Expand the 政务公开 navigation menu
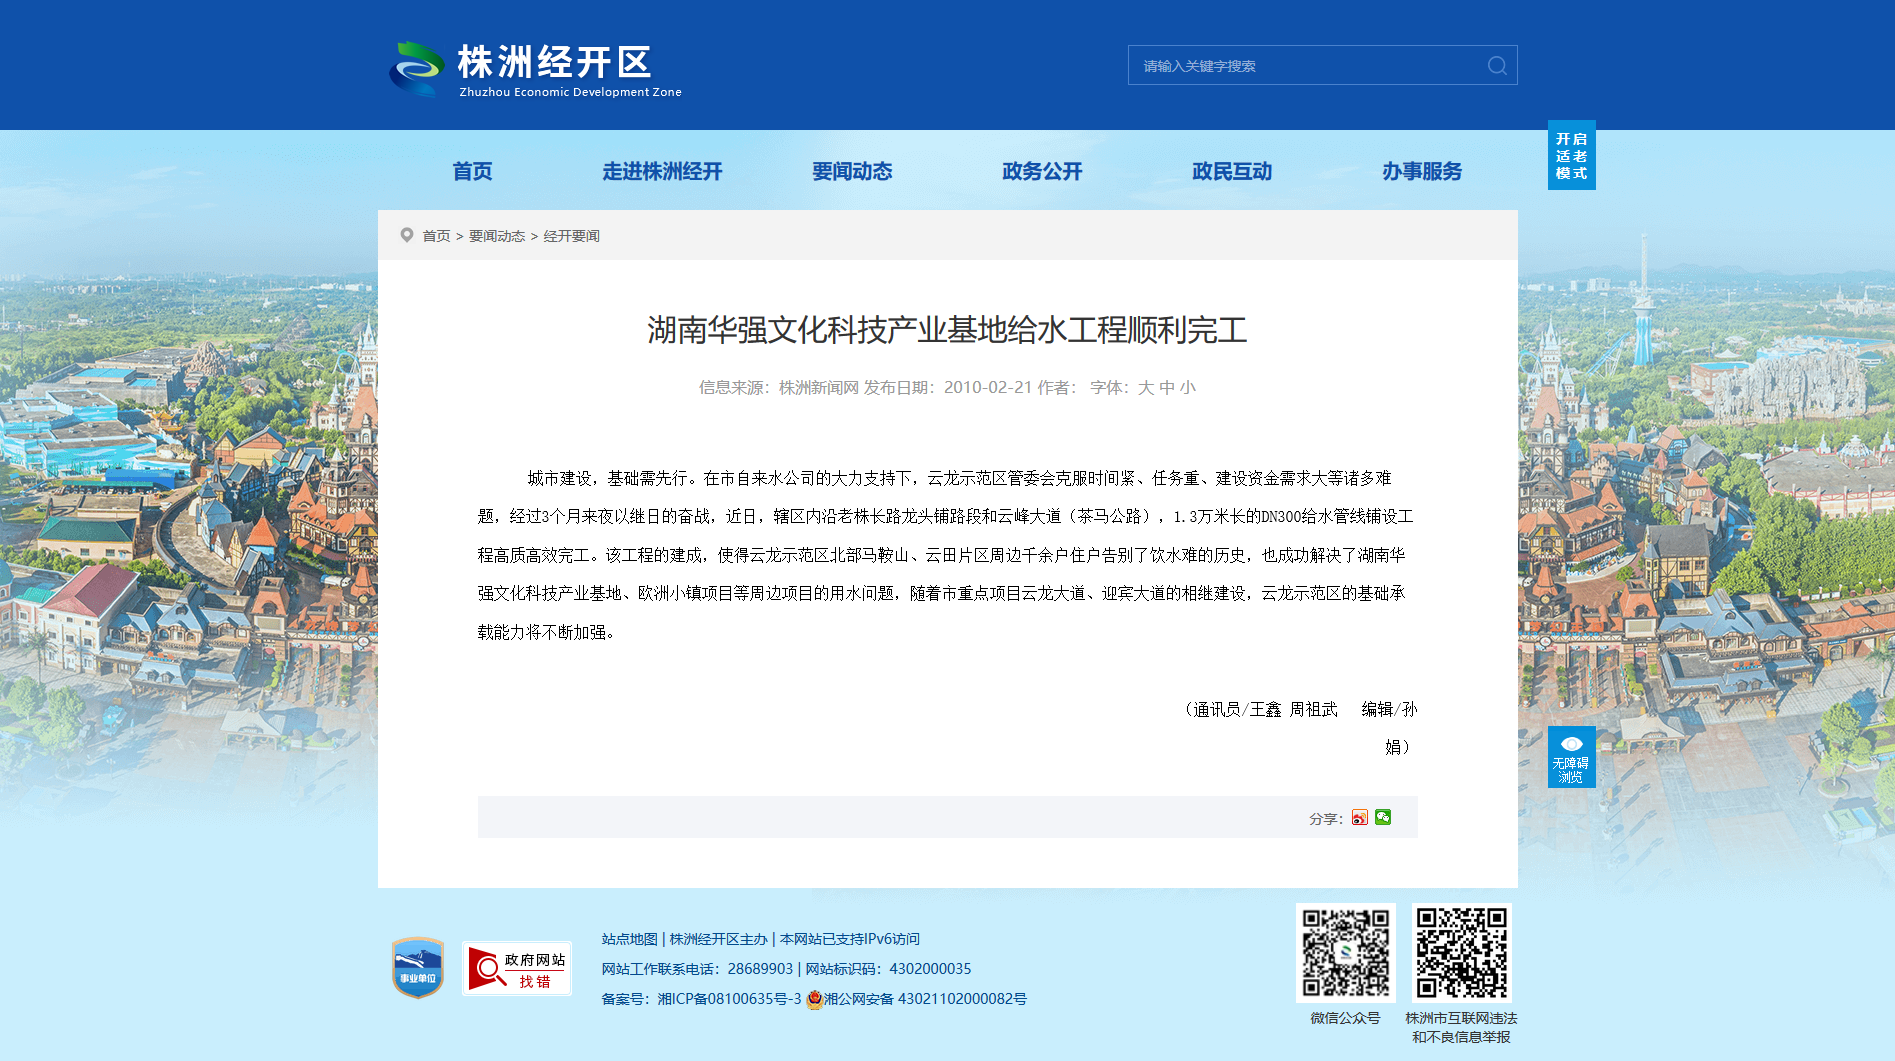 click(x=1042, y=172)
